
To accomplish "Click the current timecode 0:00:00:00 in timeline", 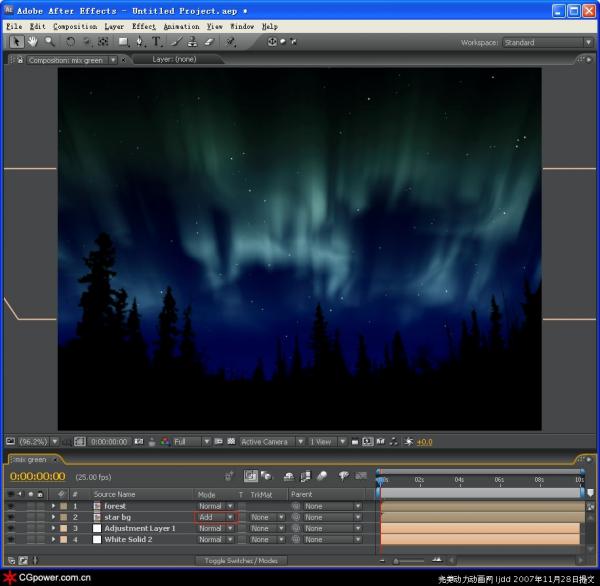I will (38, 477).
